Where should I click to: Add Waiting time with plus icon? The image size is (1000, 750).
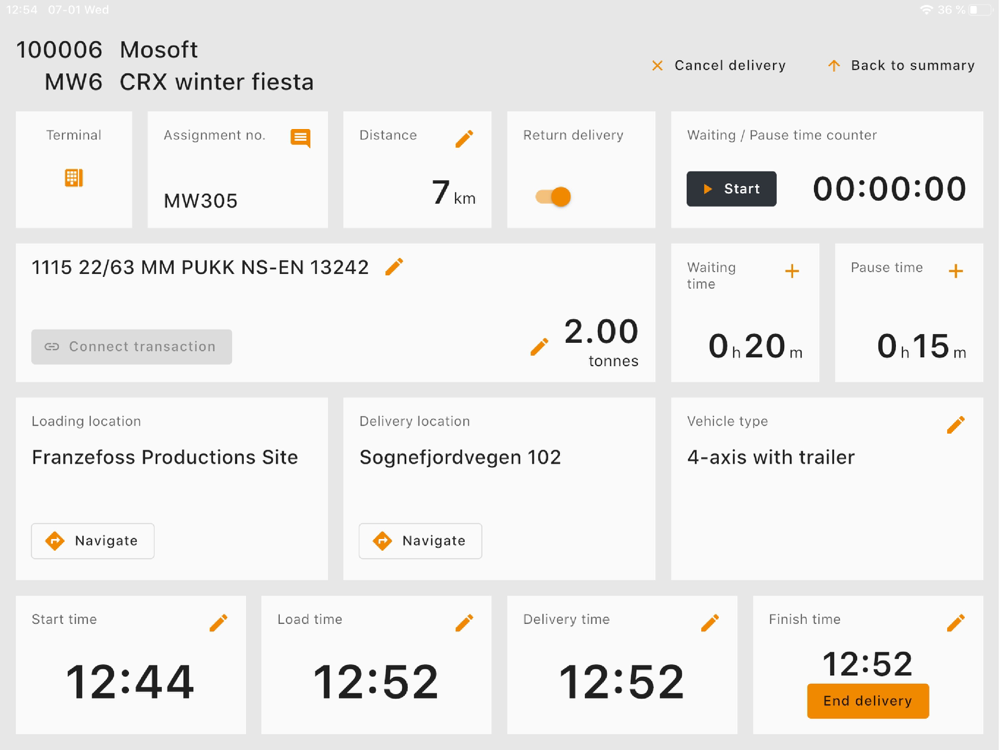[792, 271]
